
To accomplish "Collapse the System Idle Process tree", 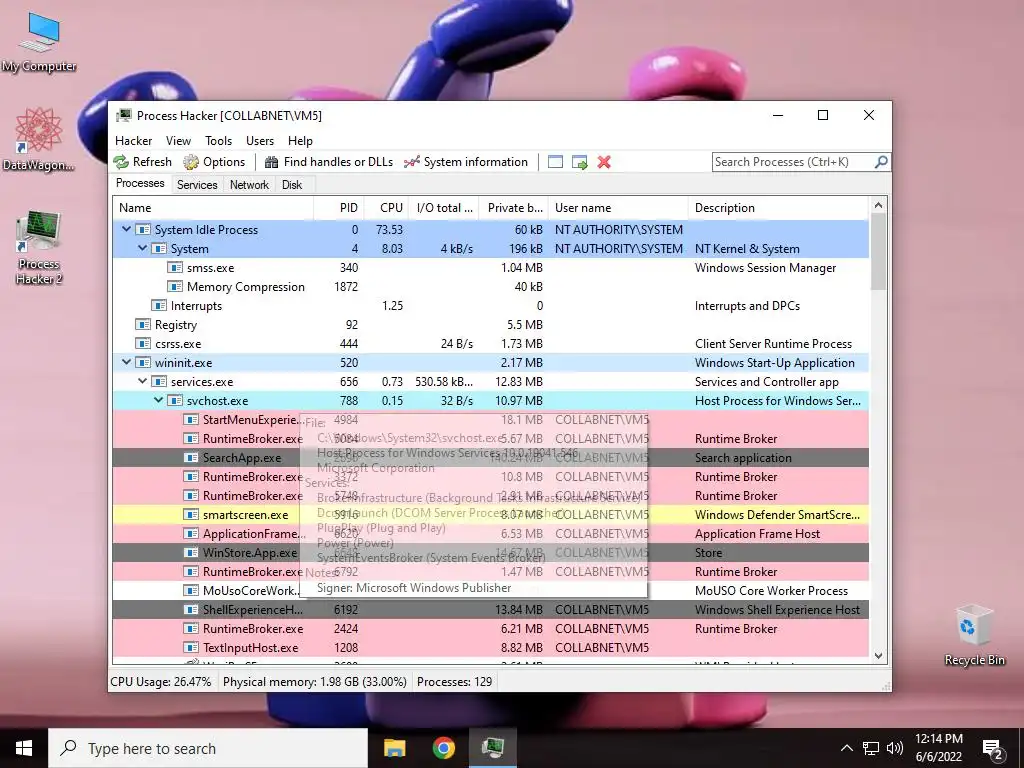I will (x=126, y=229).
